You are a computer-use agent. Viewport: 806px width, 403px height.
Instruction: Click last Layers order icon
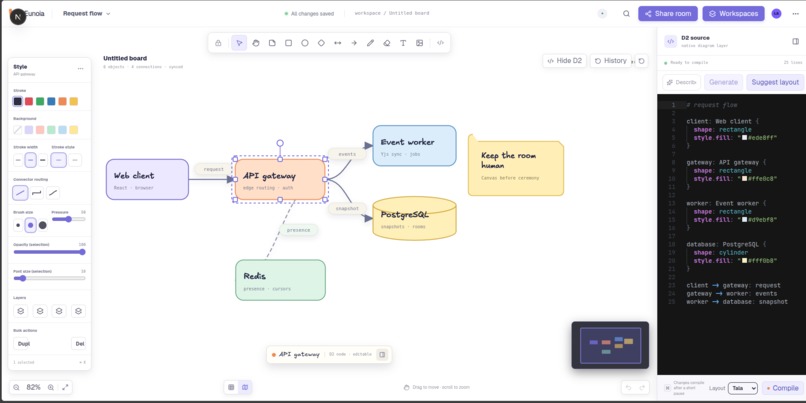coord(78,311)
